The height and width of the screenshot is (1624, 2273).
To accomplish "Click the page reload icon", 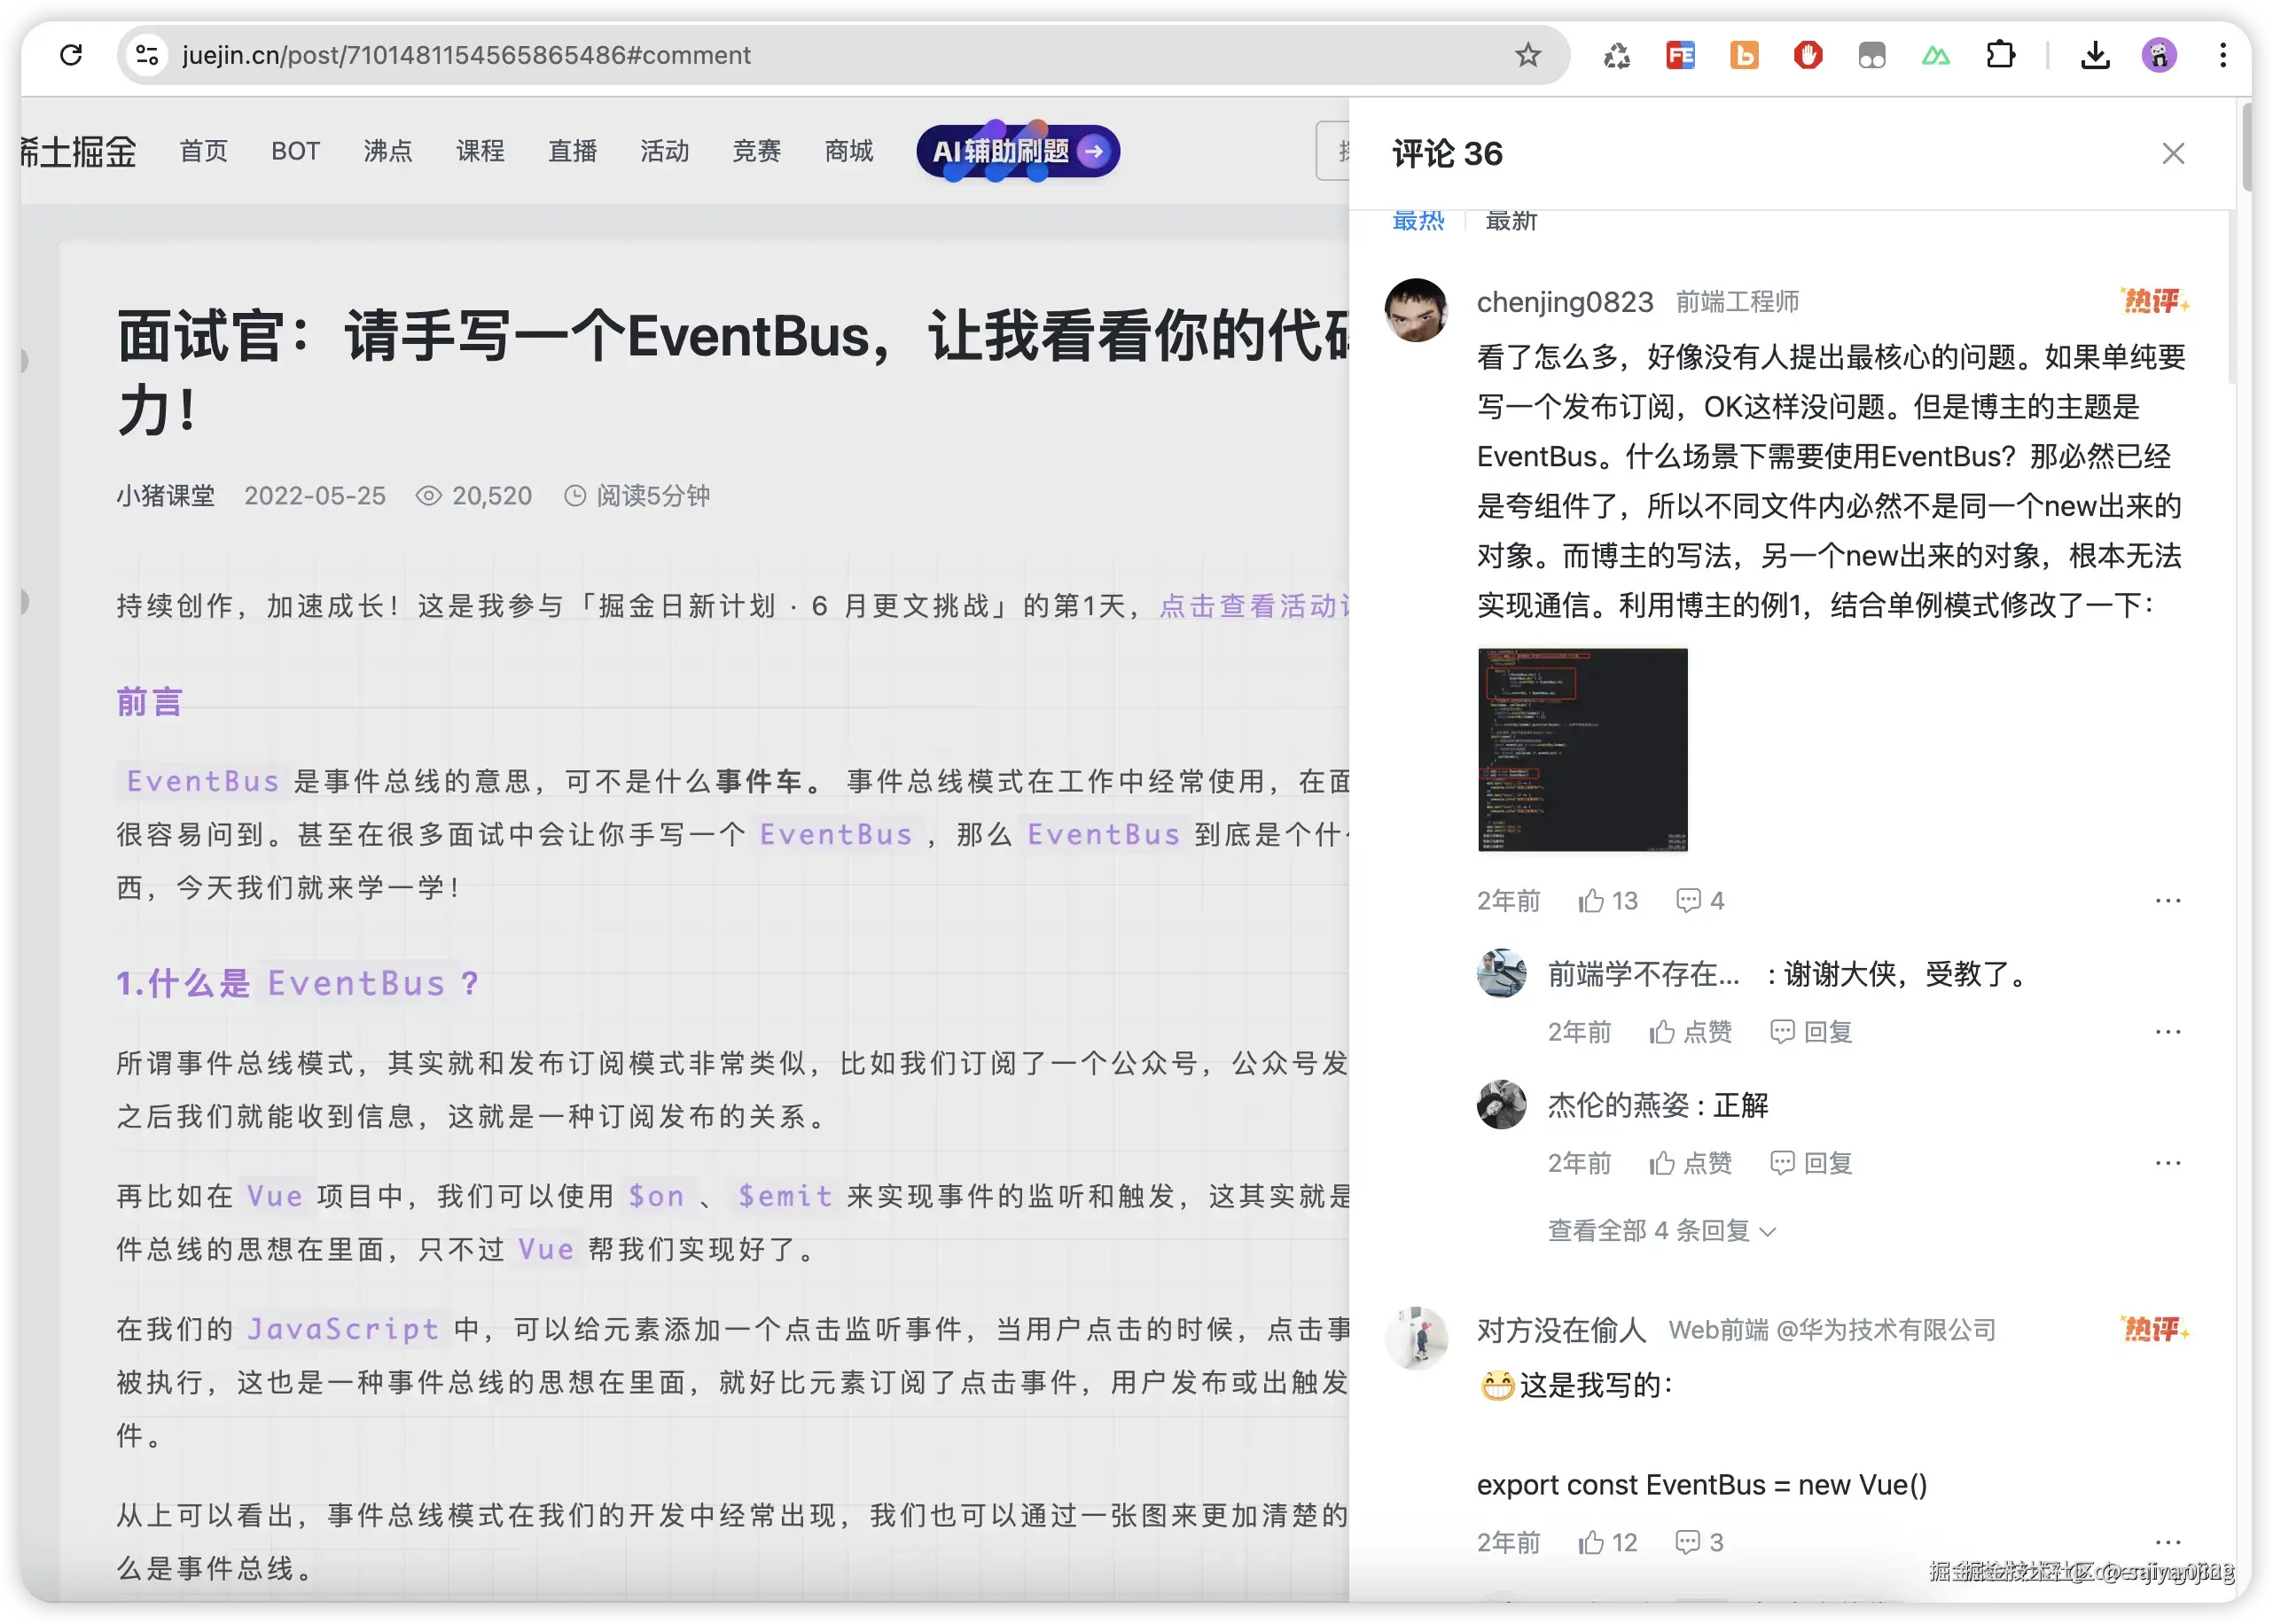I will coord(70,55).
